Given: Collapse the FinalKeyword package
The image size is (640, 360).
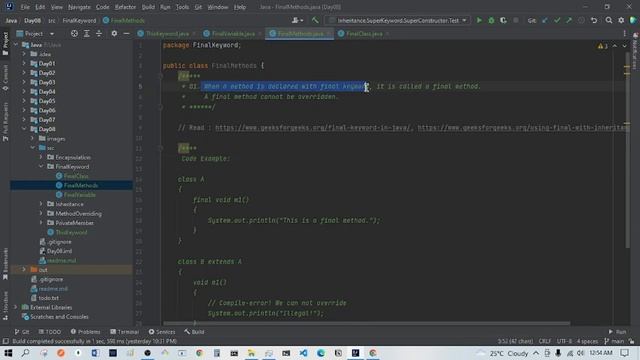Looking at the screenshot, I should point(41,167).
